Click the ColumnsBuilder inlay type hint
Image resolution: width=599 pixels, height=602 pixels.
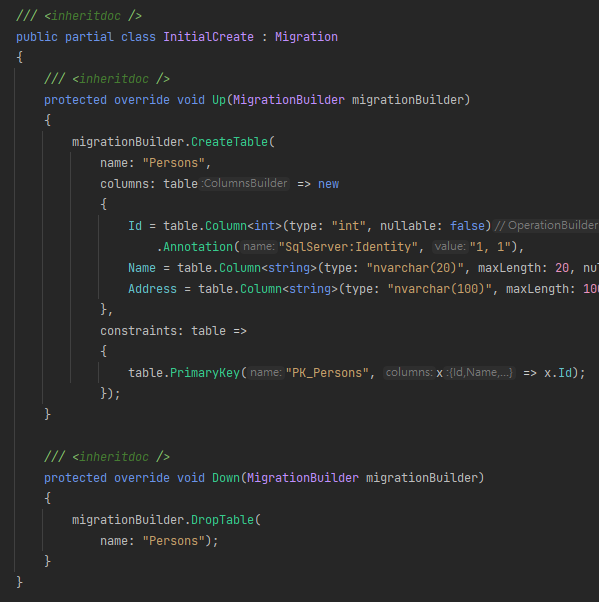point(244,184)
